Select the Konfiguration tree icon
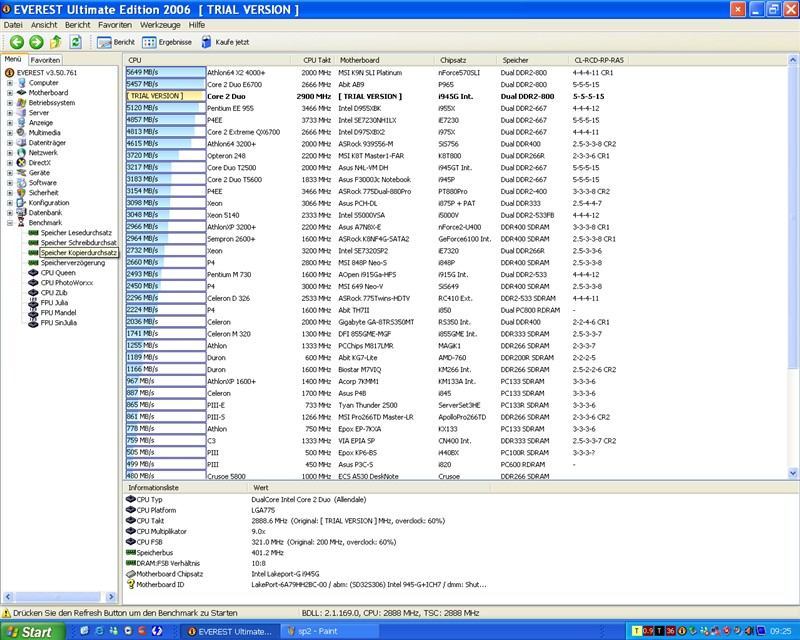Image resolution: width=800 pixels, height=640 pixels. pyautogui.click(x=21, y=203)
